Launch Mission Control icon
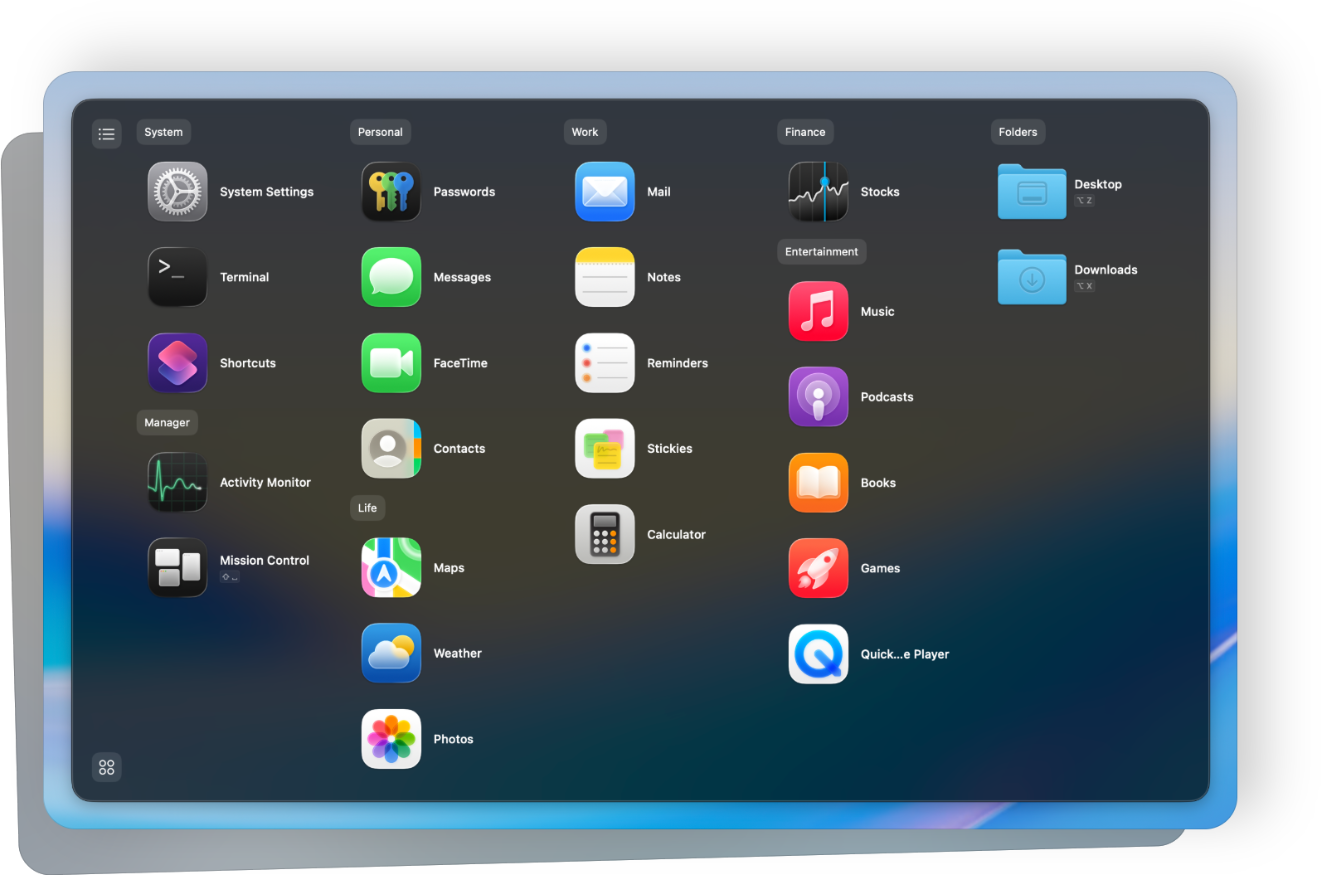Viewport: 1321px width, 875px height. tap(178, 568)
